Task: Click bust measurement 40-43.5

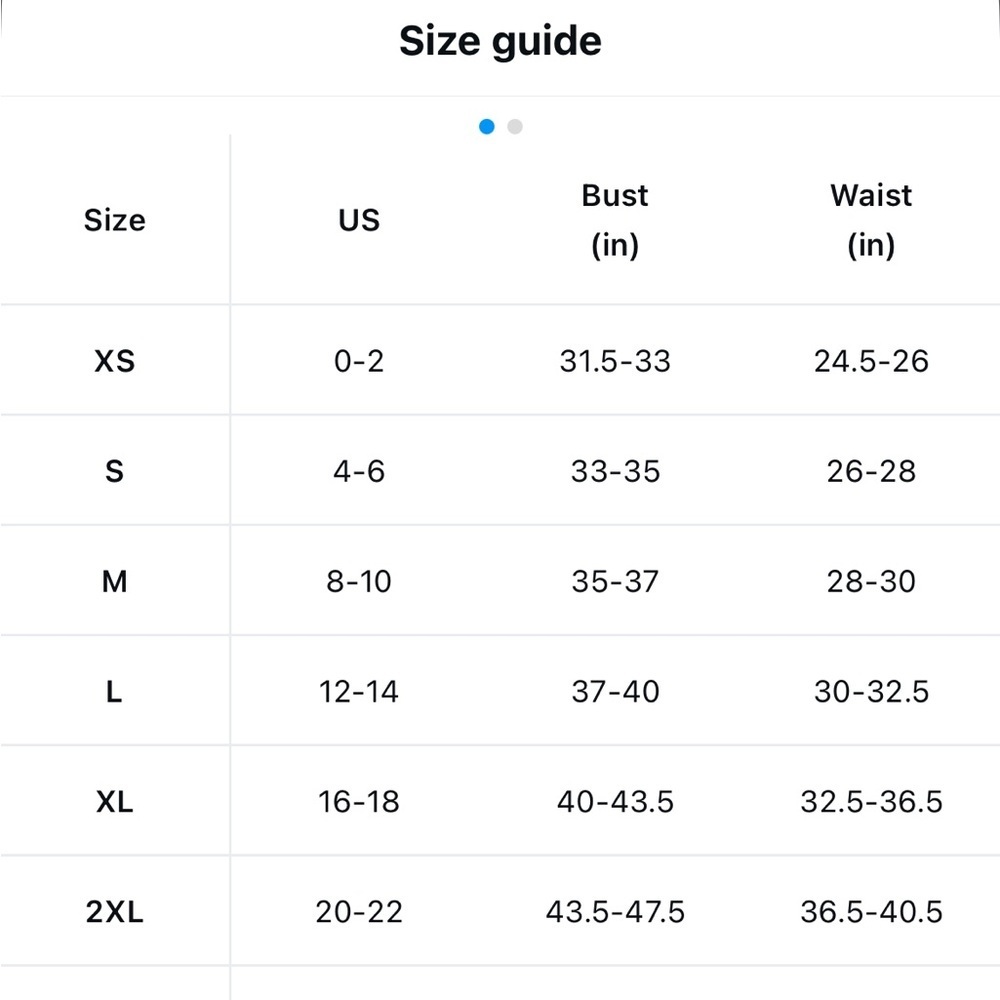Action: (615, 802)
